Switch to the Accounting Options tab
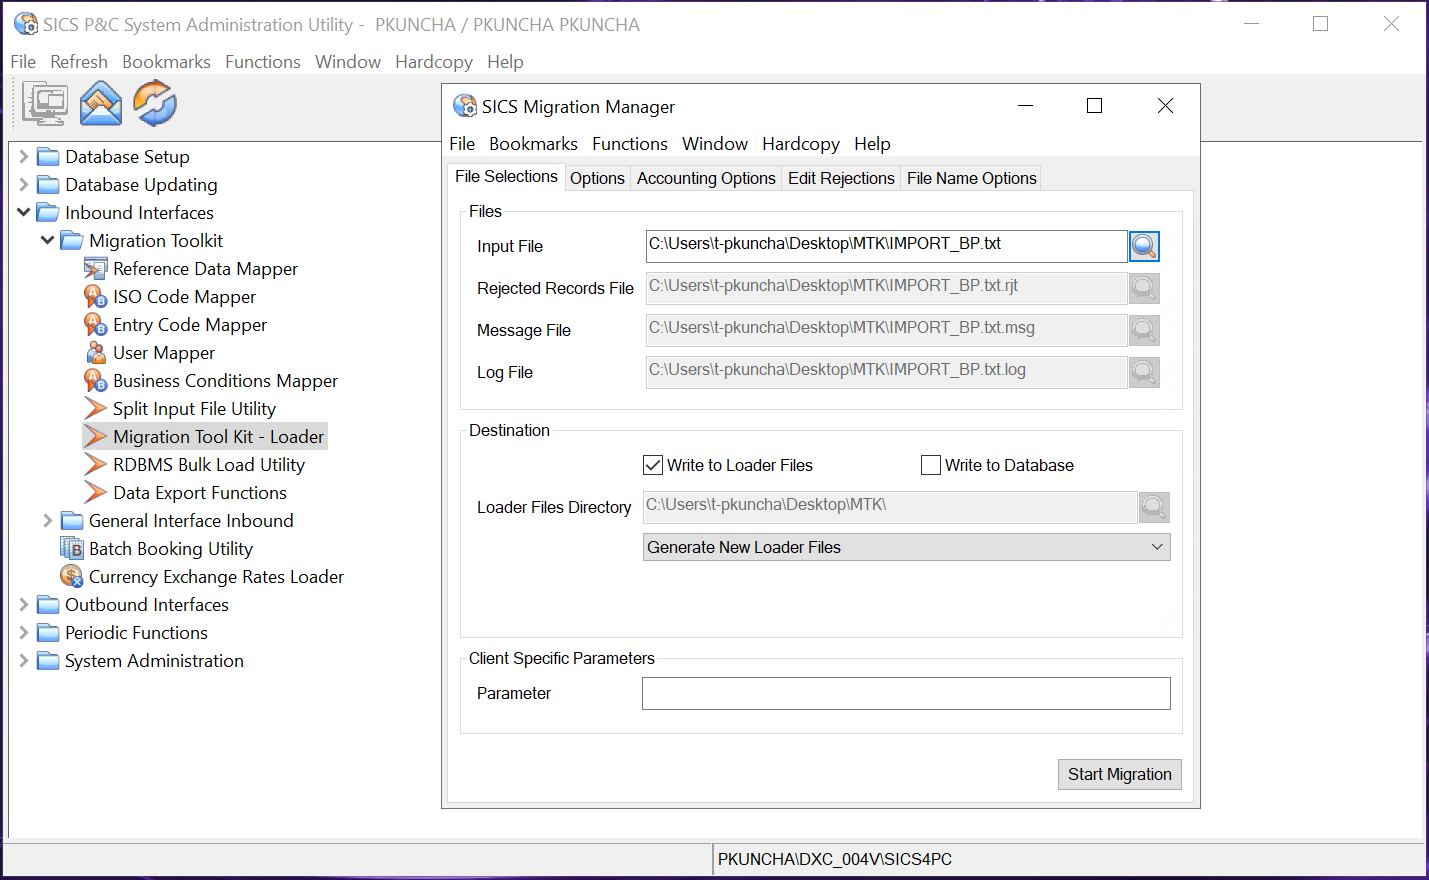The width and height of the screenshot is (1429, 880). coord(706,178)
